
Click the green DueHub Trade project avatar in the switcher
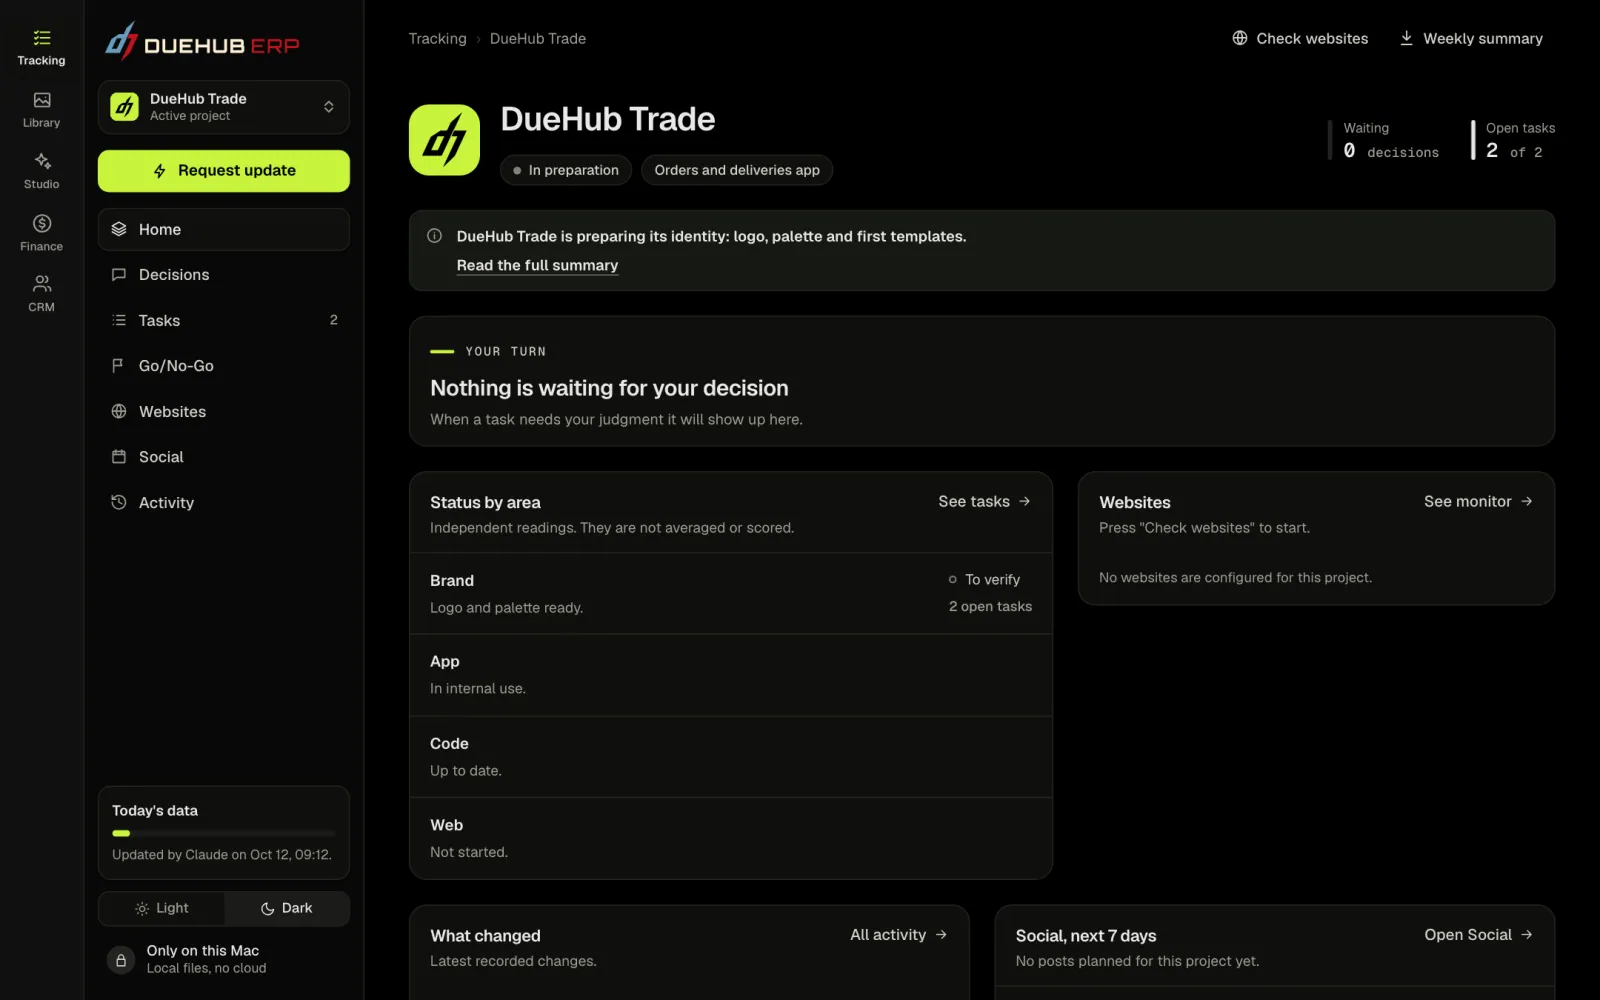[x=125, y=107]
